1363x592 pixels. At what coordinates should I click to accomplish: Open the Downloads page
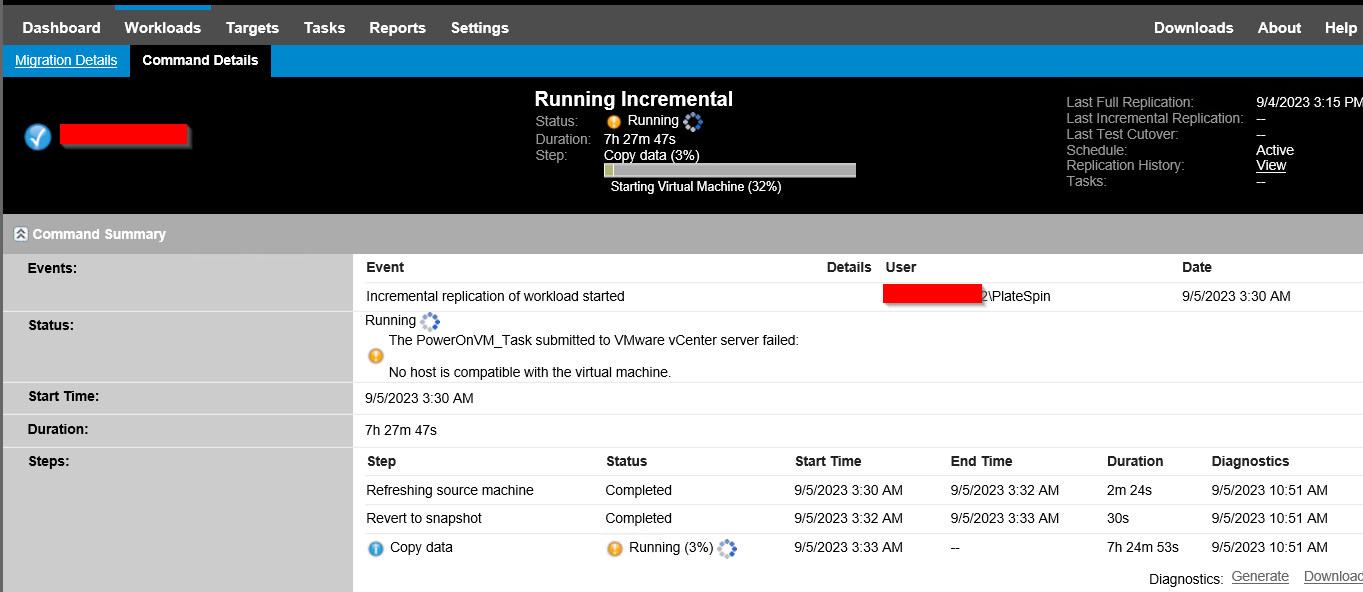point(1193,28)
